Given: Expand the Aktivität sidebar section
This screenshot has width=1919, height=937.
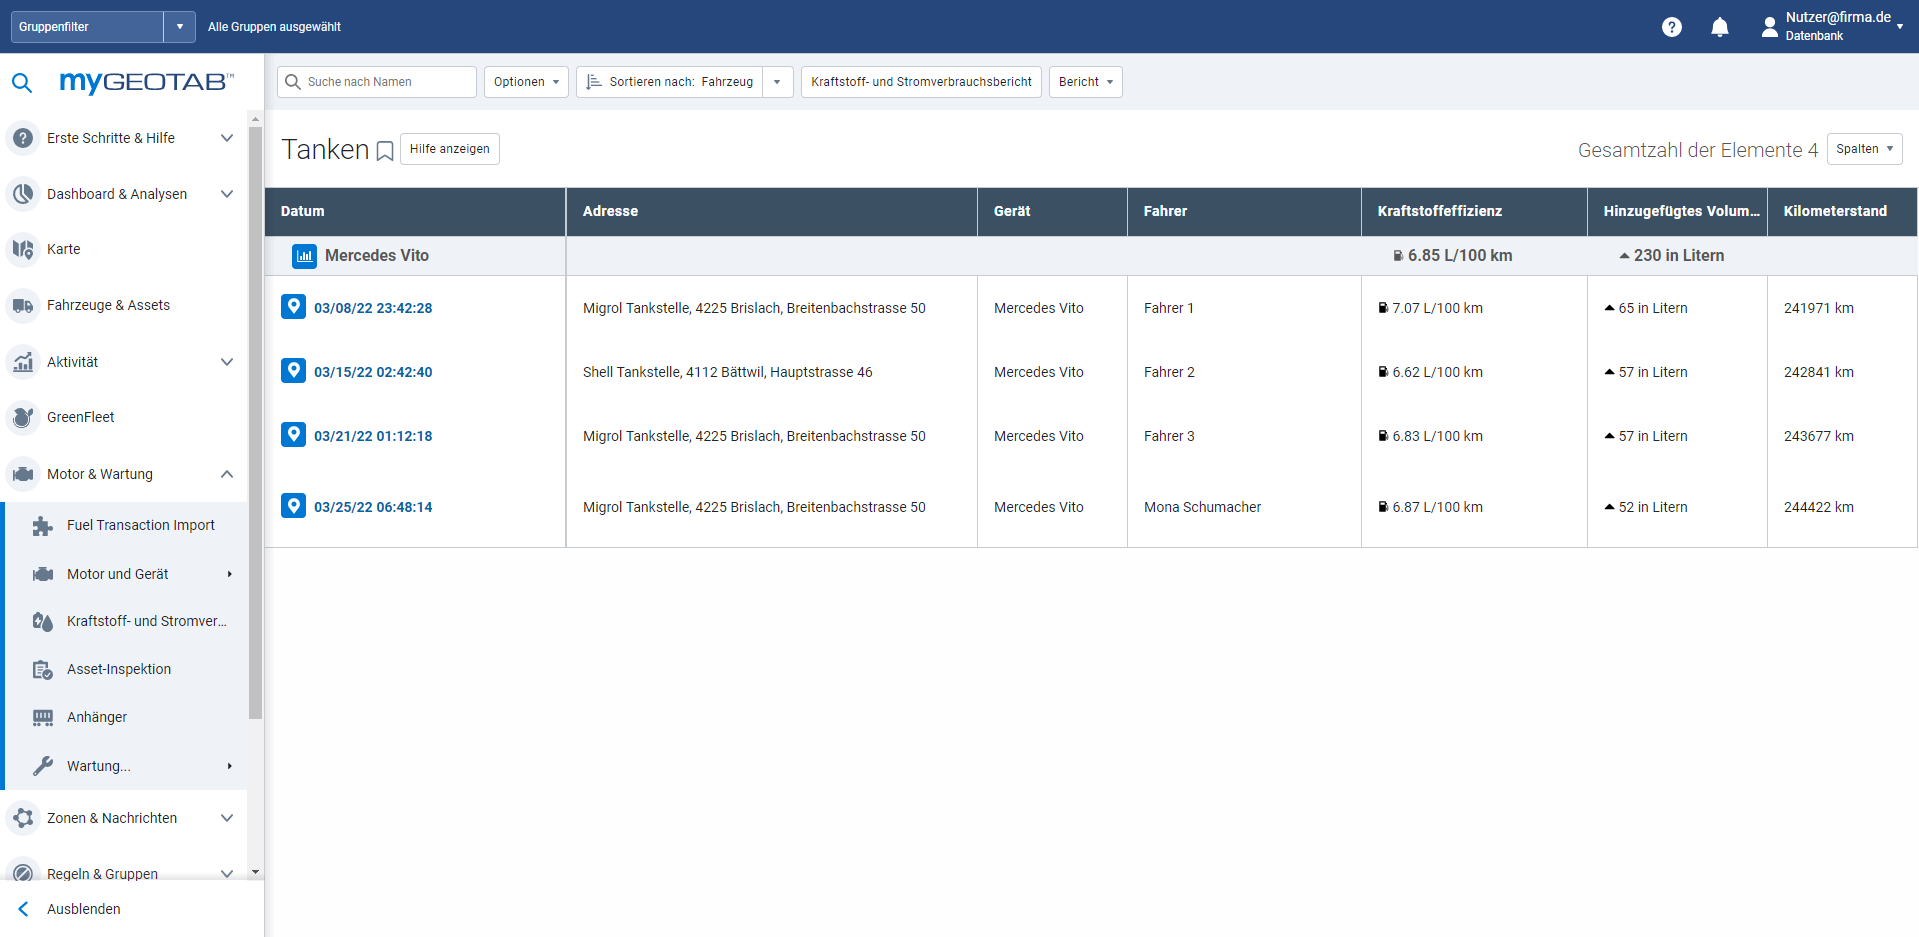Looking at the screenshot, I should point(227,362).
